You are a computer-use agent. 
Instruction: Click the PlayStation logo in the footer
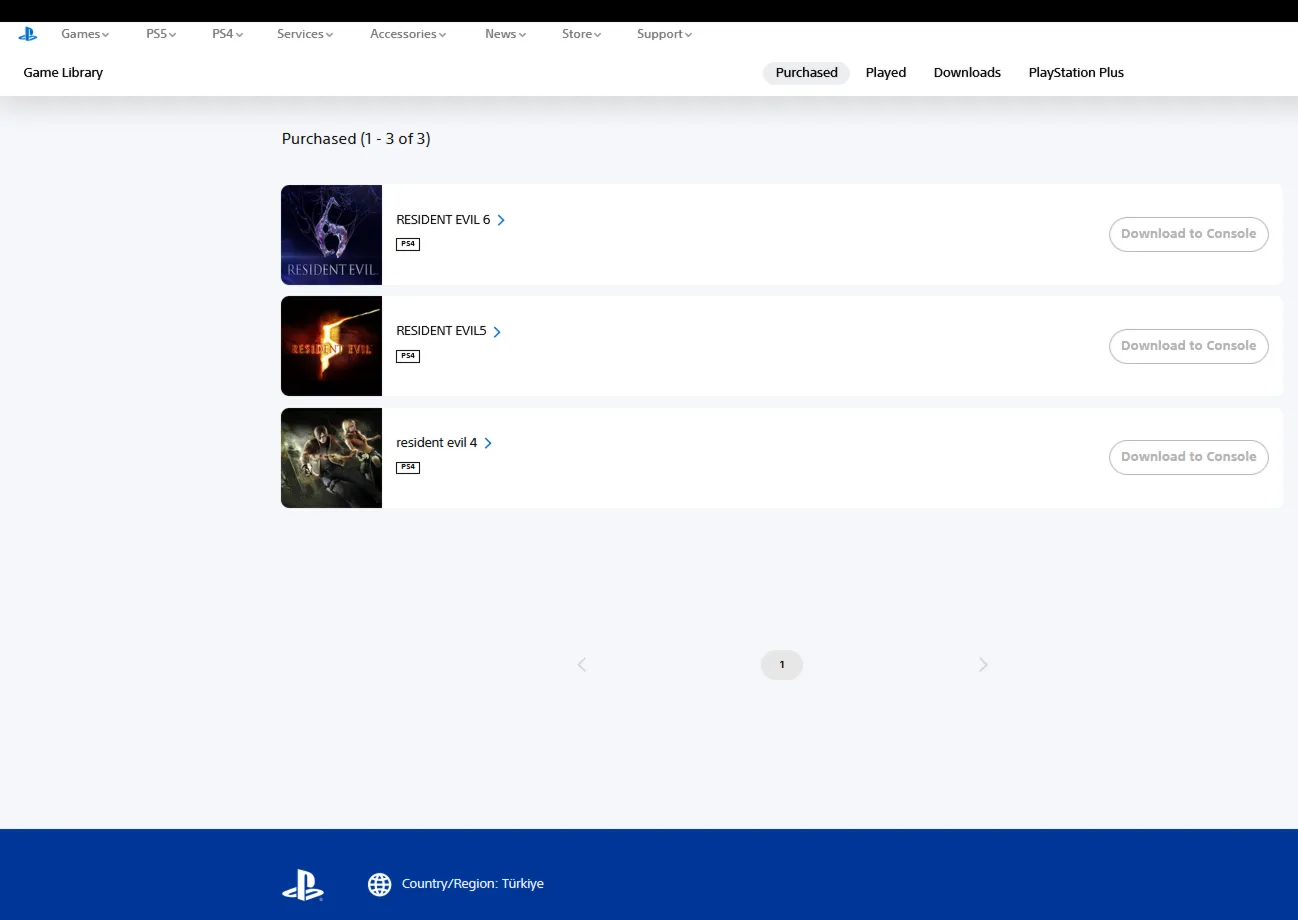302,885
